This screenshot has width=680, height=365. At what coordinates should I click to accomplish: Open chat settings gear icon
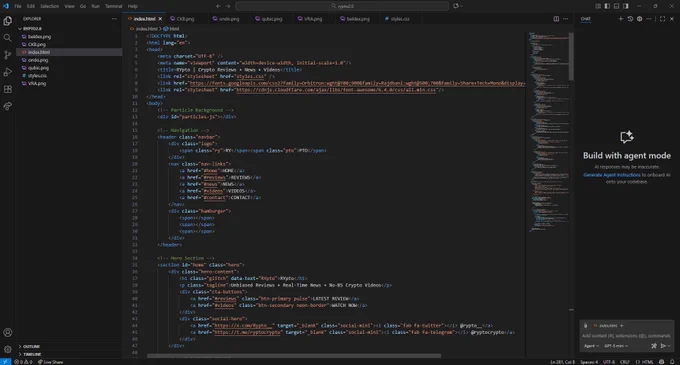pyautogui.click(x=639, y=19)
